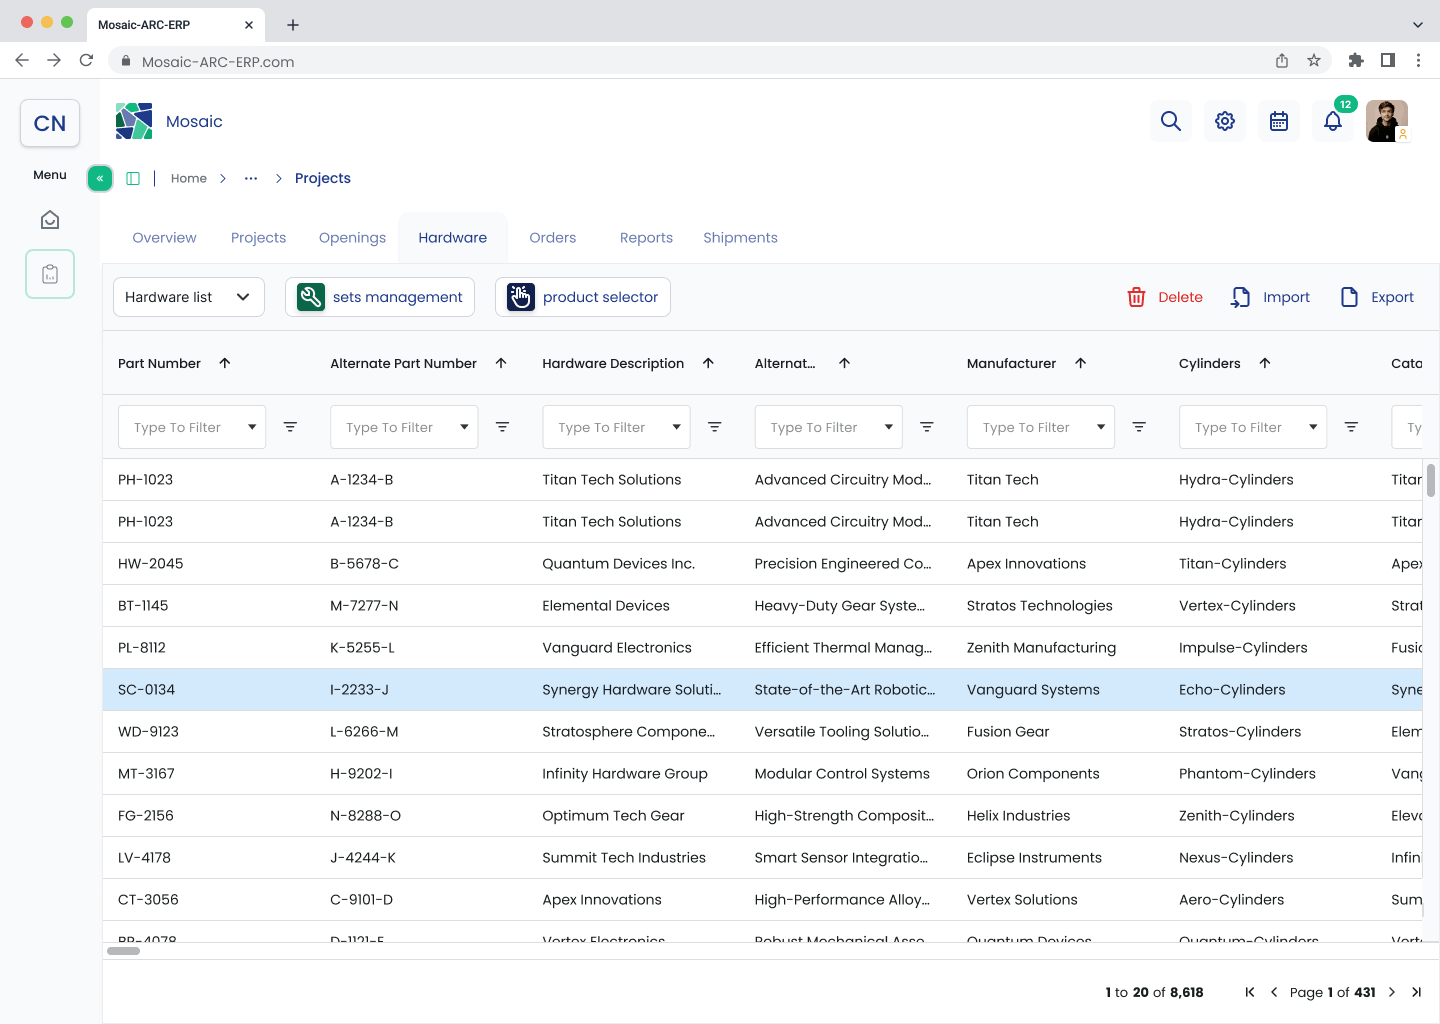Switch to the Shipments tab
Image resolution: width=1440 pixels, height=1024 pixels.
740,238
